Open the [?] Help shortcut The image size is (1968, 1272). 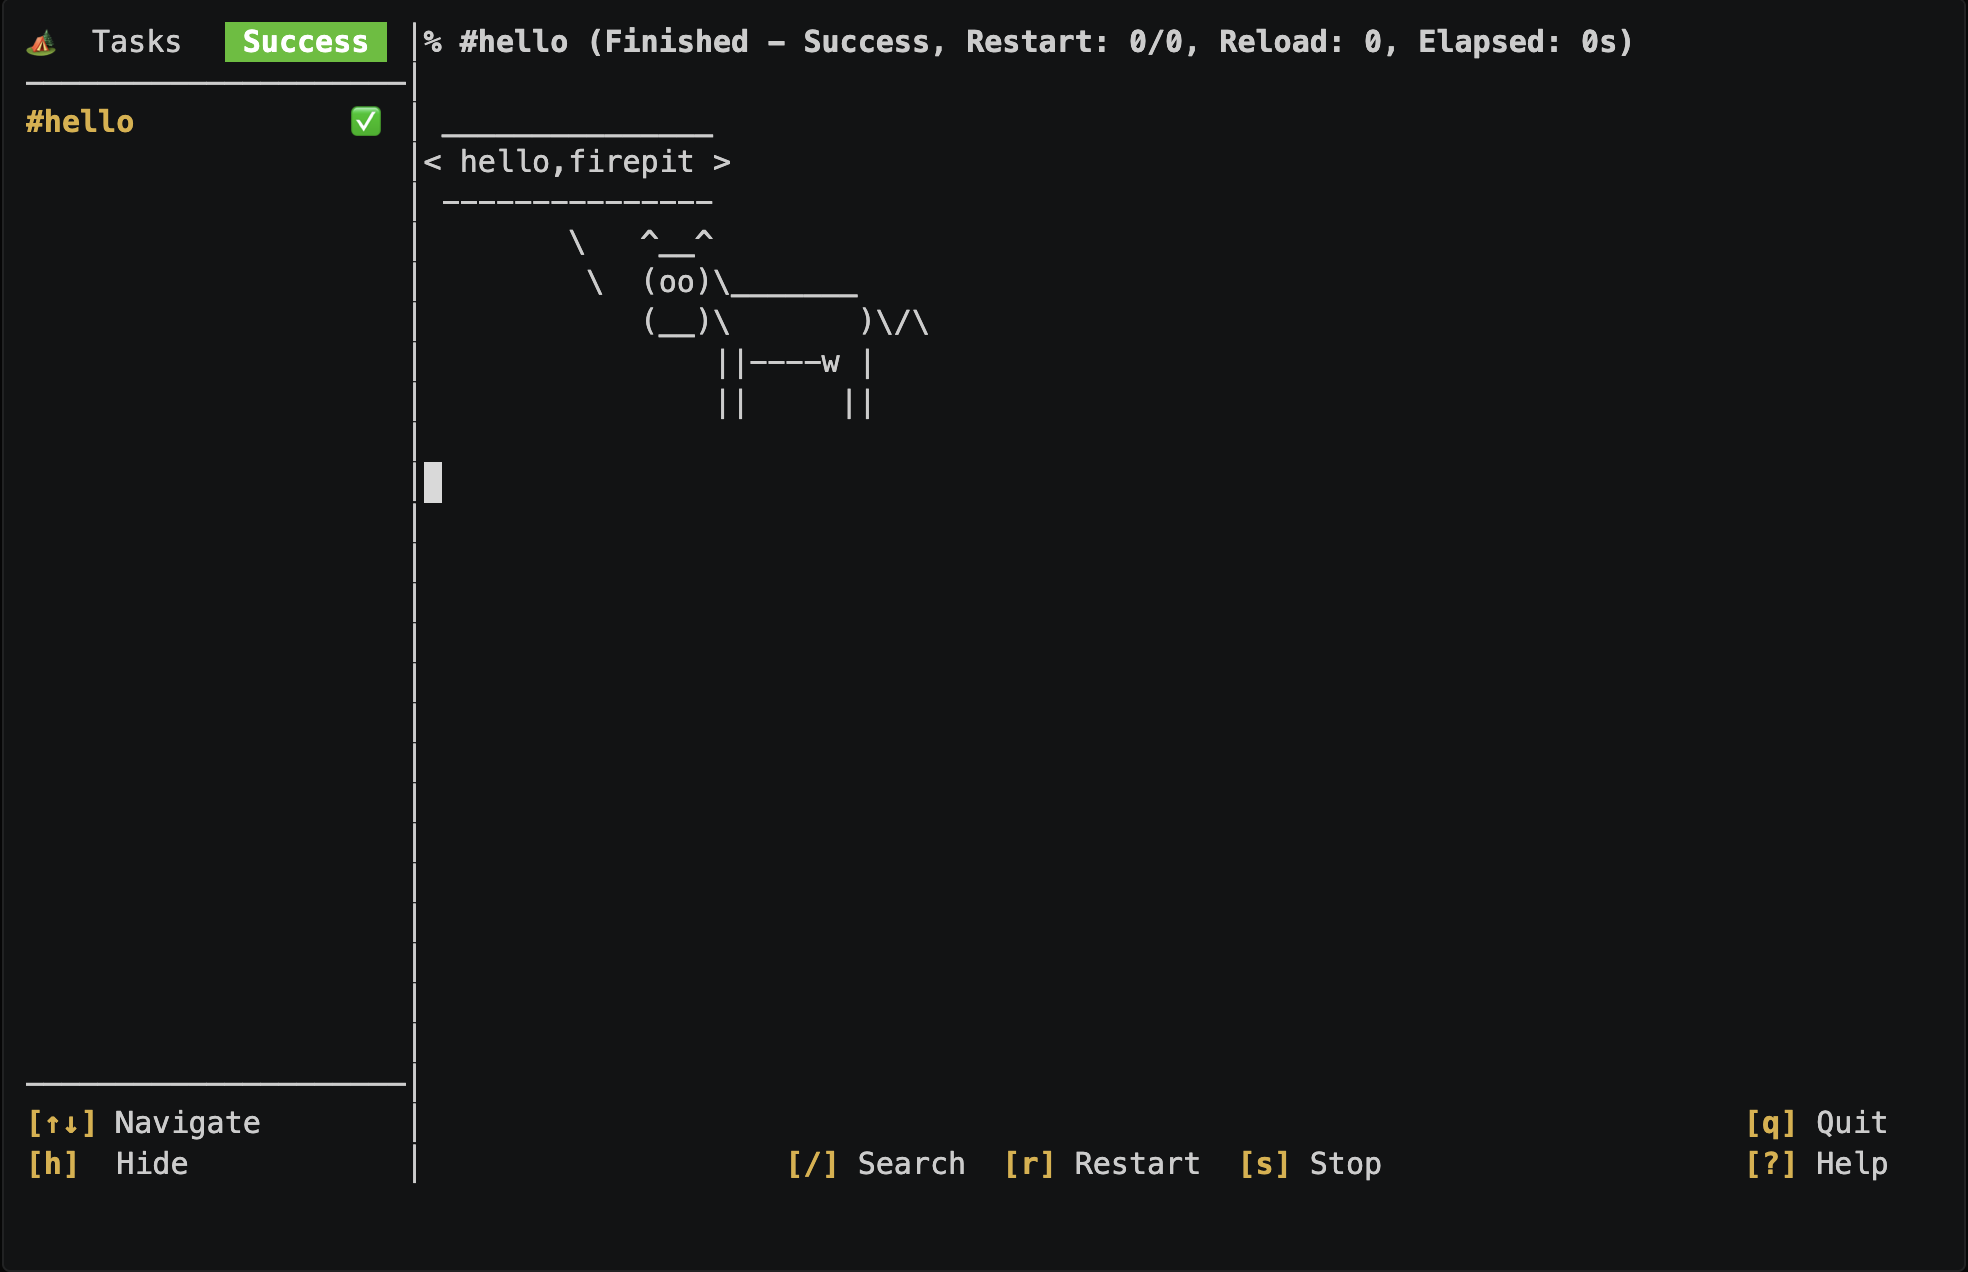1816,1164
